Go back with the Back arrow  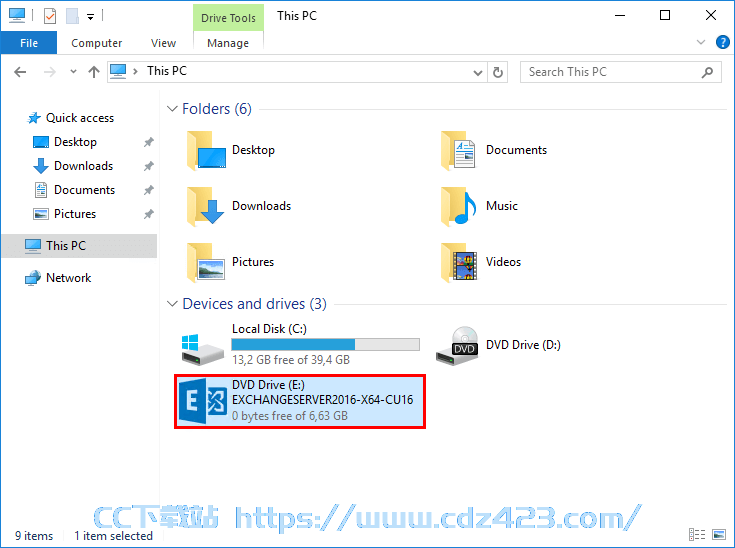click(x=20, y=72)
